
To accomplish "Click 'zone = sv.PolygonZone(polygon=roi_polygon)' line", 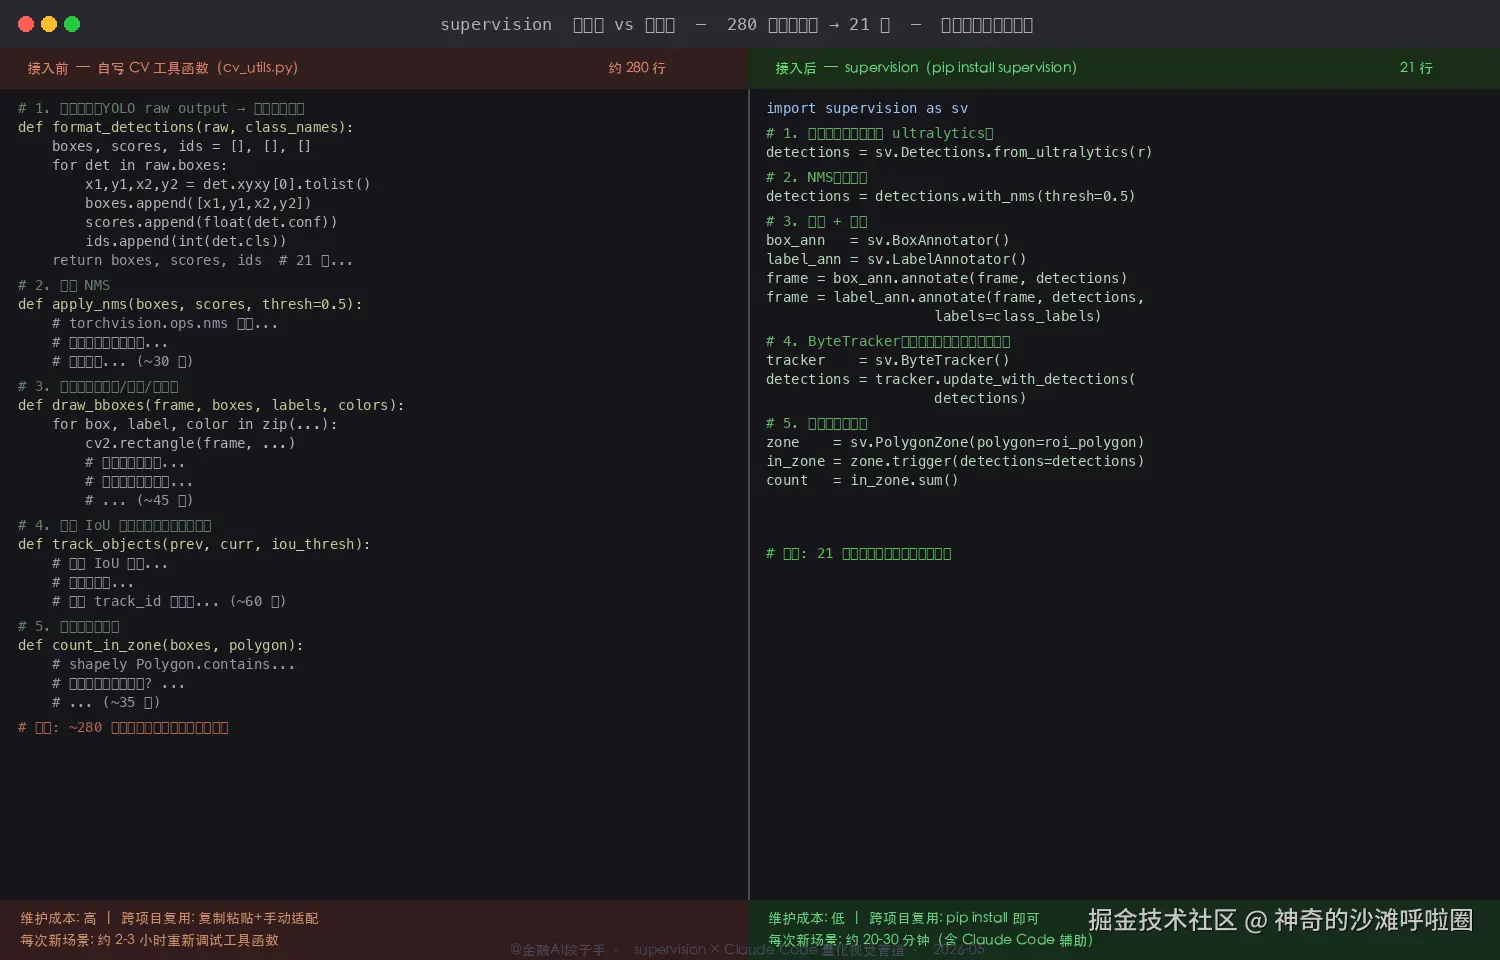I will coord(955,442).
